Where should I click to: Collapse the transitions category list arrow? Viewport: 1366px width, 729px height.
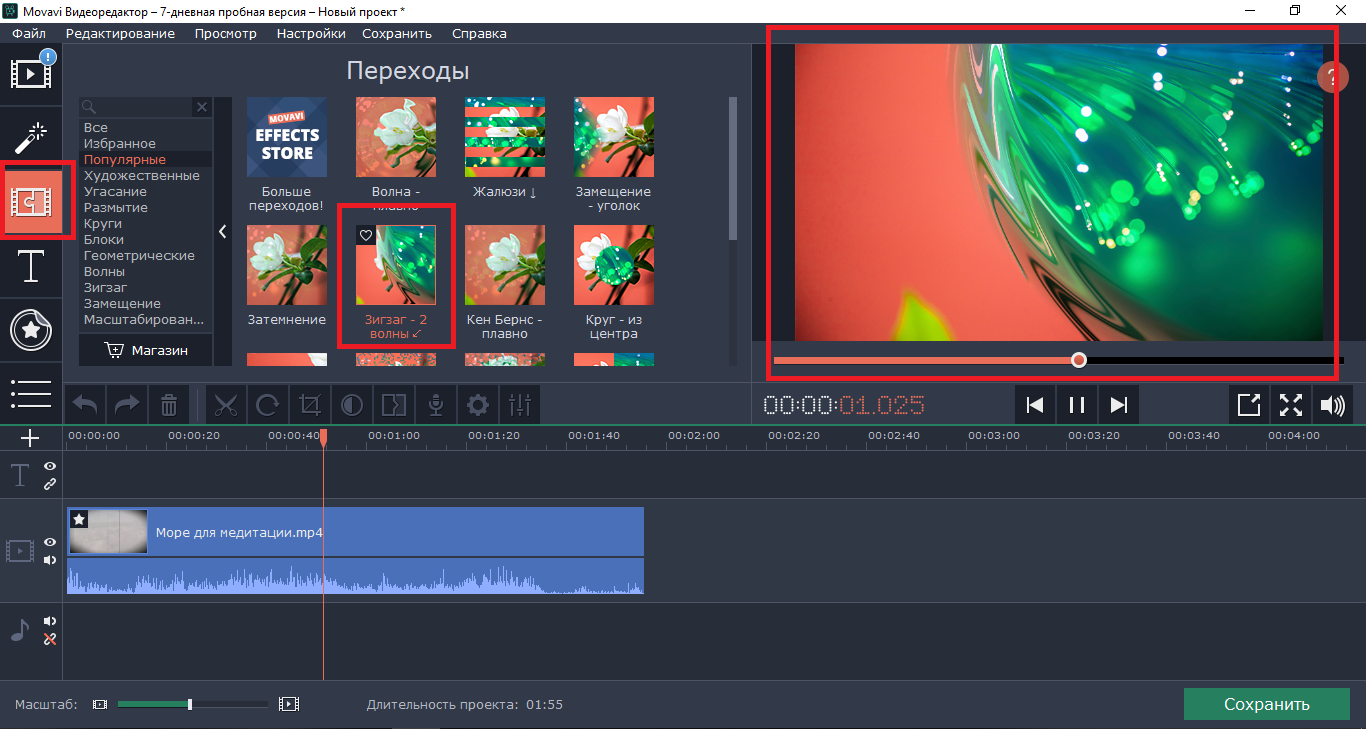point(222,232)
